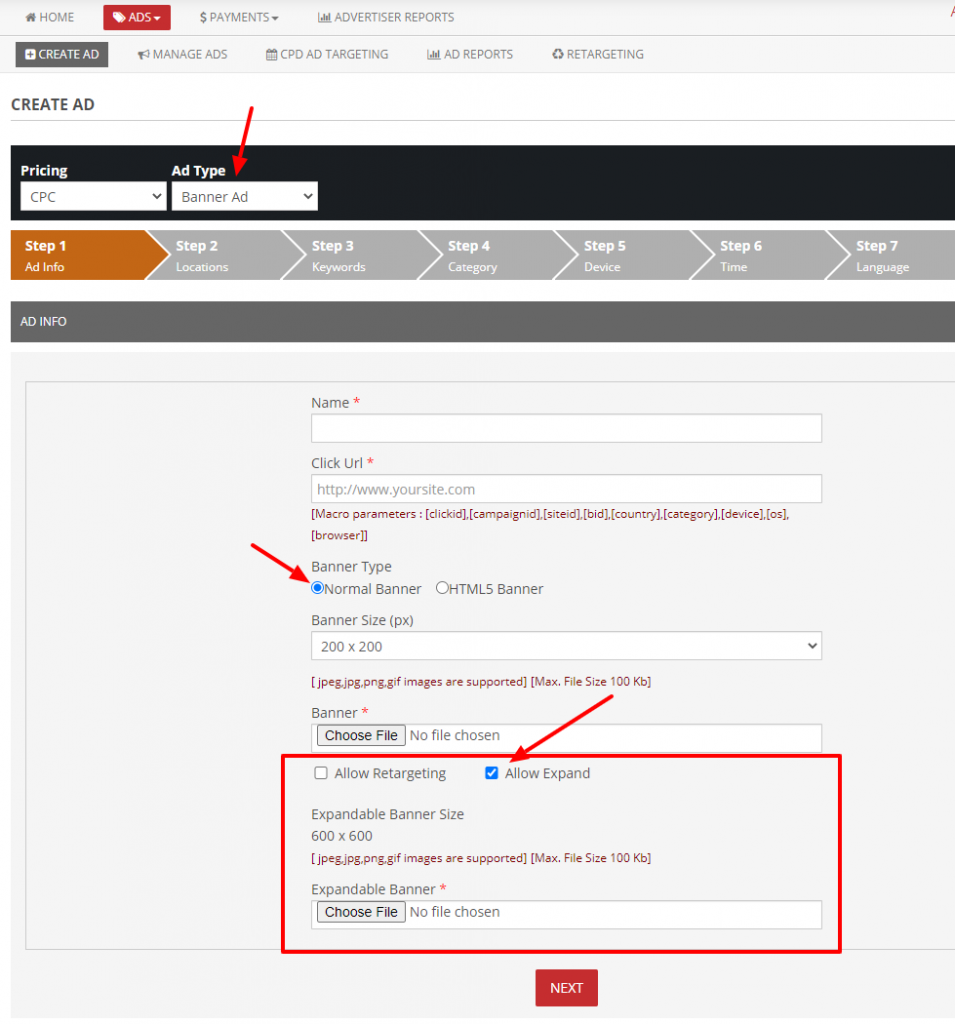
Task: Open the ADS menu
Action: tap(136, 16)
